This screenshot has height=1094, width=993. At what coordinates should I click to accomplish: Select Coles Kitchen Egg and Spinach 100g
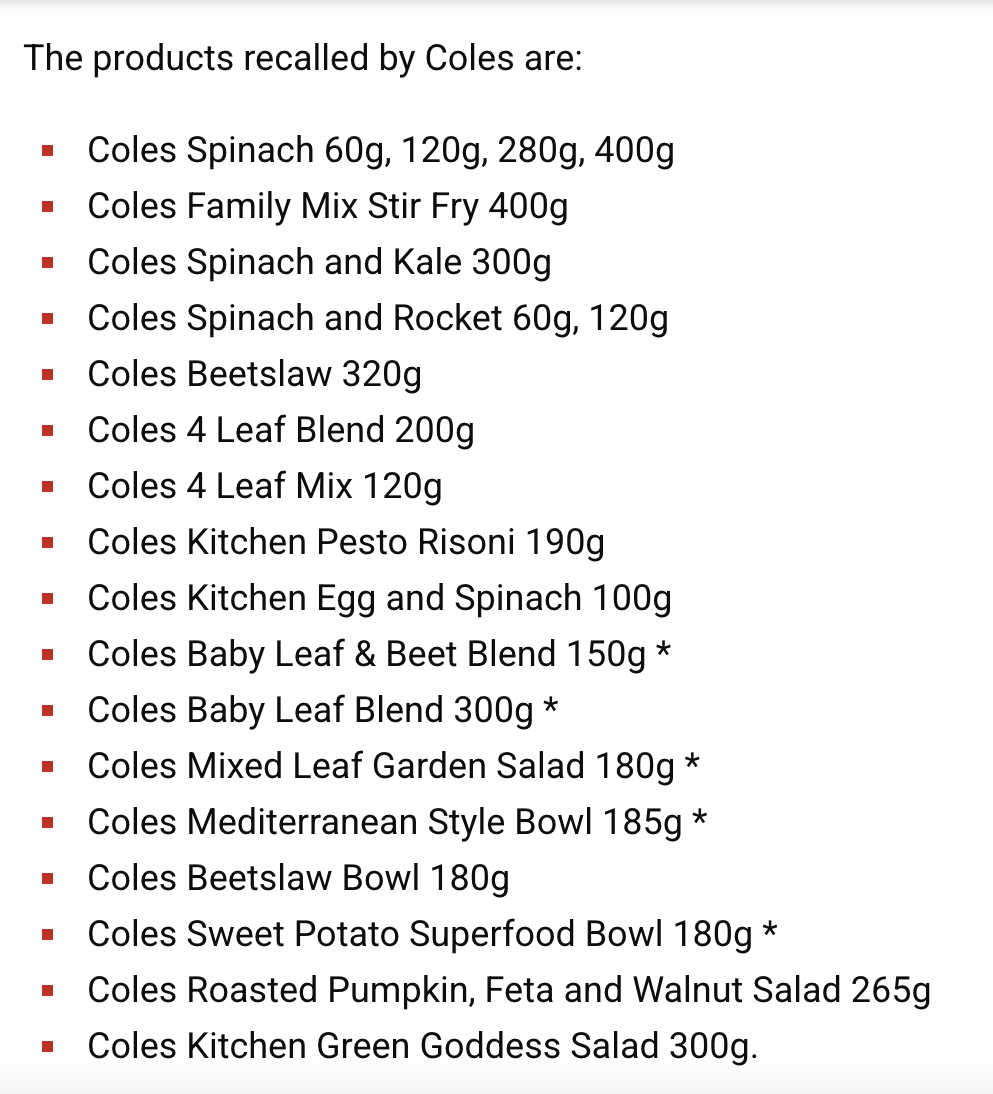click(380, 599)
